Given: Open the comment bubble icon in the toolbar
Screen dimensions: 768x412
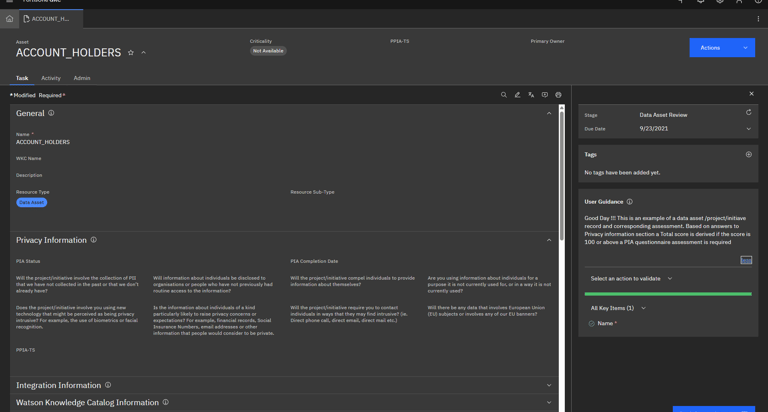Looking at the screenshot, I should coord(545,95).
